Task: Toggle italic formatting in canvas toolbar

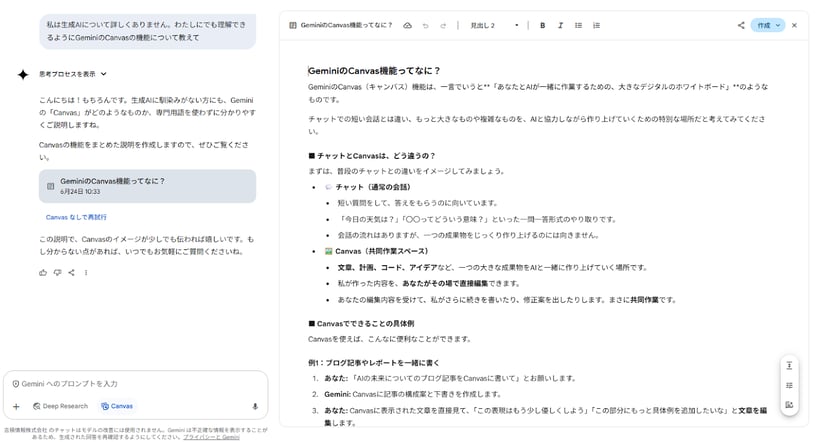Action: pyautogui.click(x=560, y=25)
